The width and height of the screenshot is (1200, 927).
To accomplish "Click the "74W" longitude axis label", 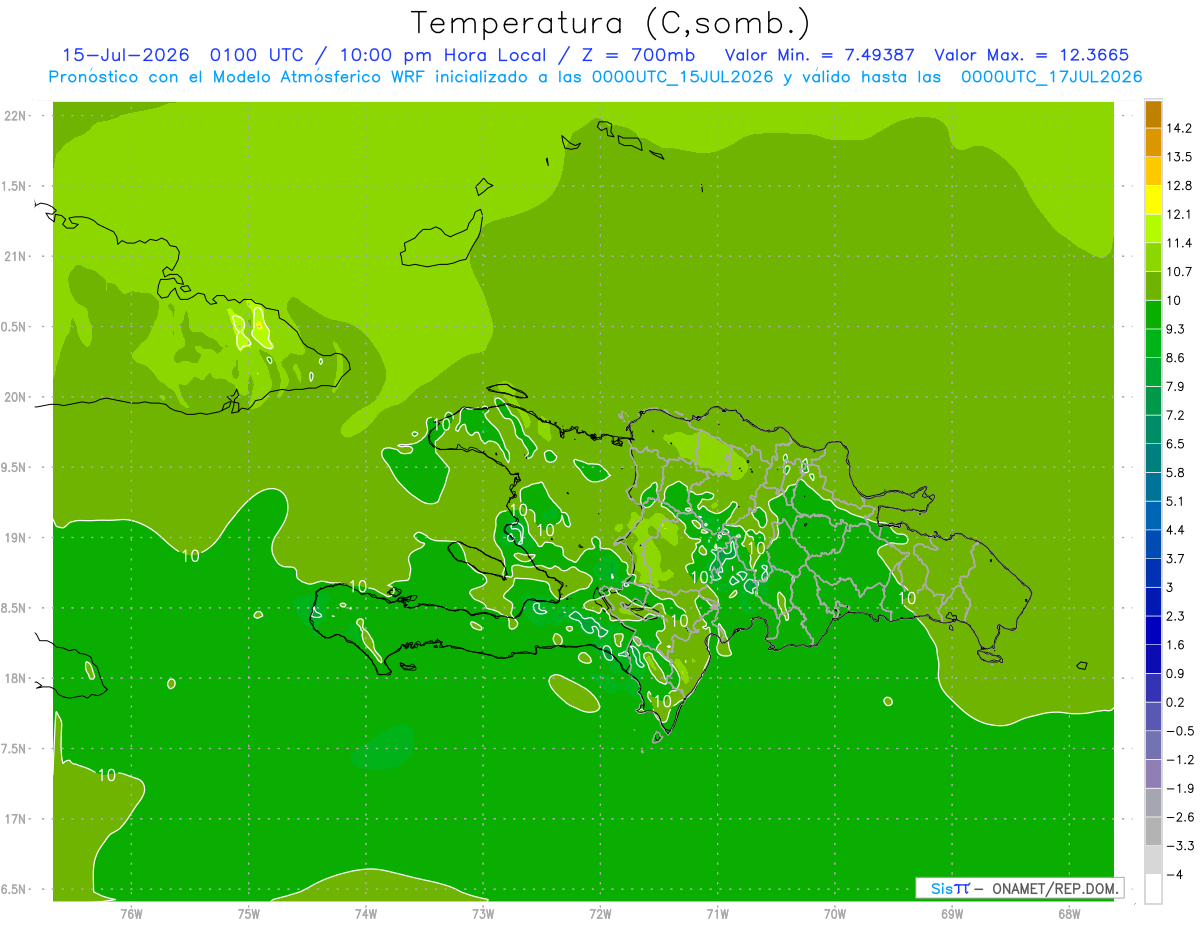I will coord(366,913).
